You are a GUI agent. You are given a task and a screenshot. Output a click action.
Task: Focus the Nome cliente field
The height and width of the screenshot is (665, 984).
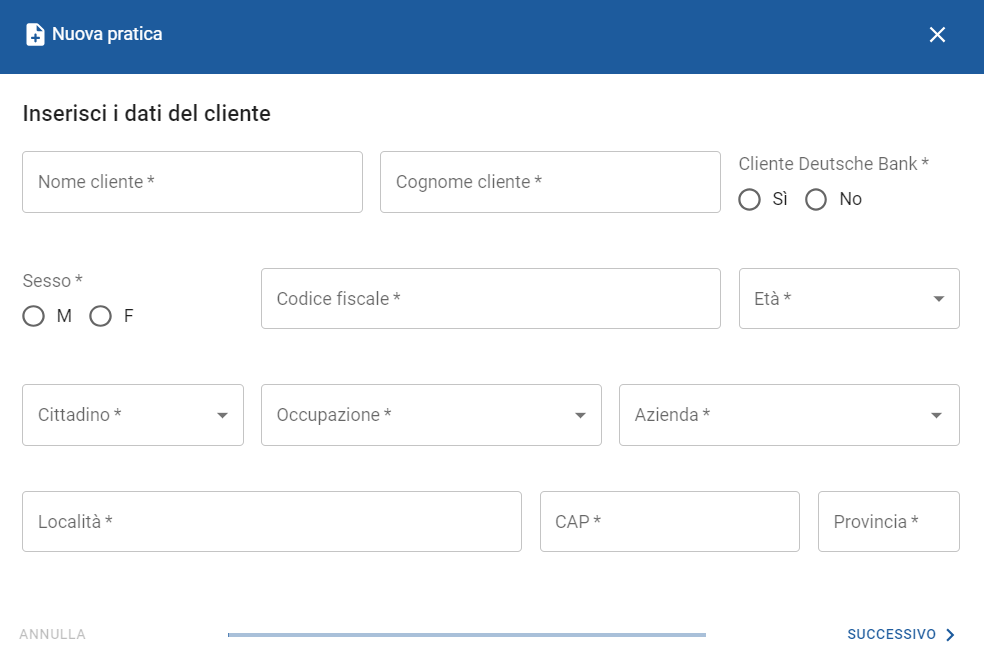pyautogui.click(x=192, y=182)
